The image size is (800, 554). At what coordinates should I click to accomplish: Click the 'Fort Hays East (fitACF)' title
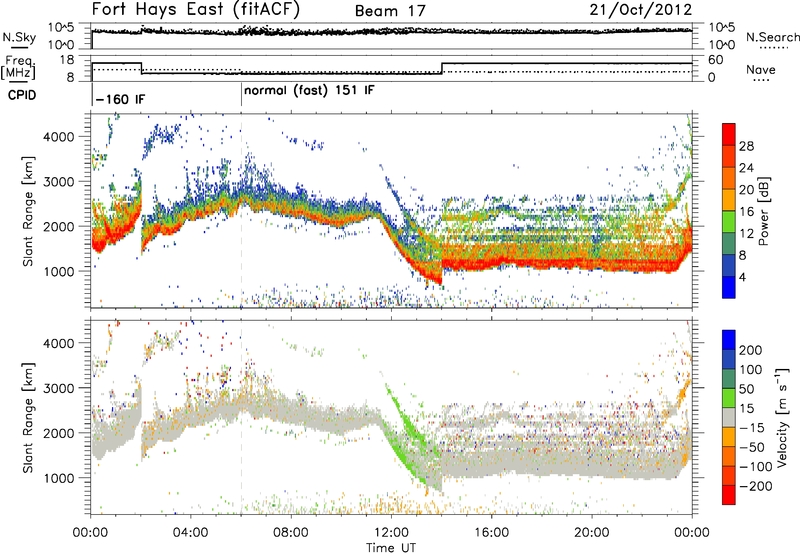pyautogui.click(x=195, y=9)
